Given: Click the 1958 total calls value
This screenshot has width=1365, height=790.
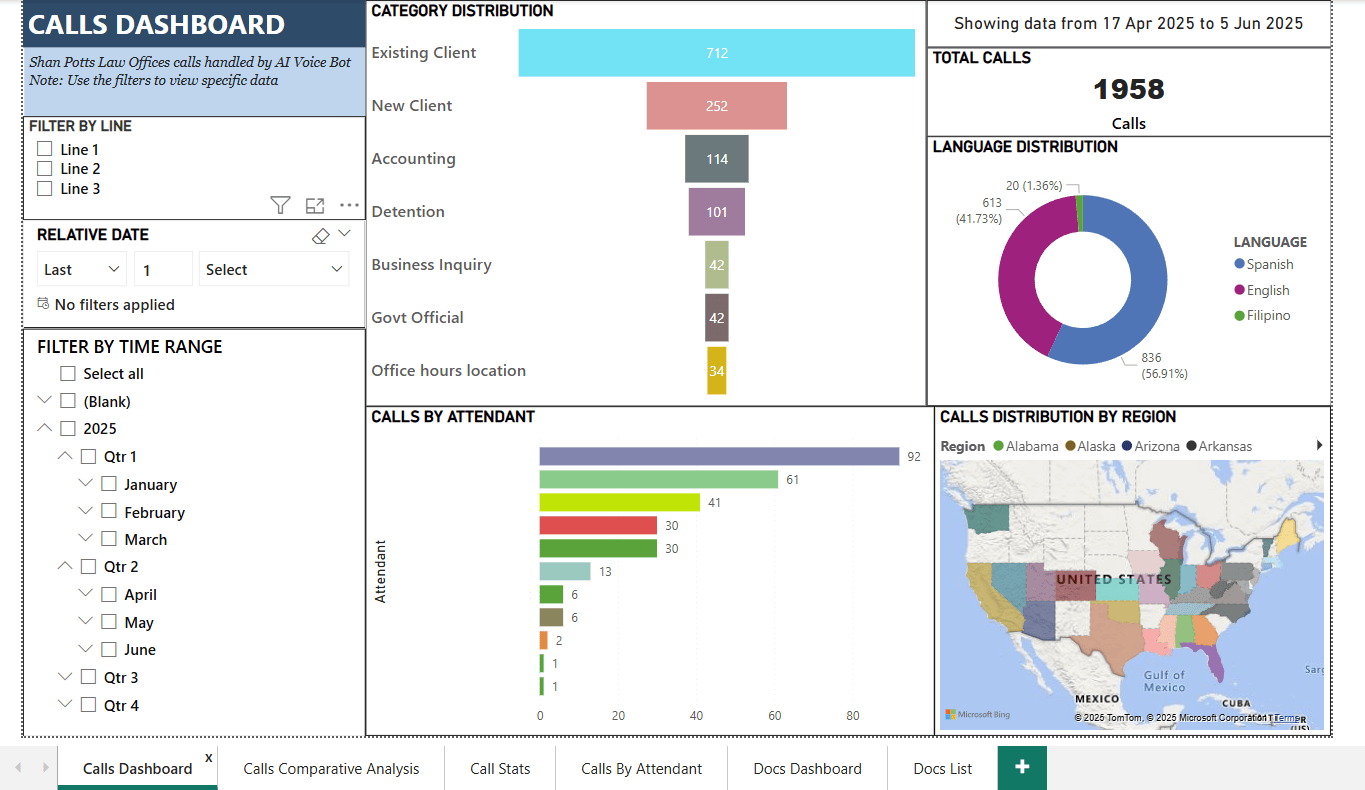Looking at the screenshot, I should coord(1129,90).
